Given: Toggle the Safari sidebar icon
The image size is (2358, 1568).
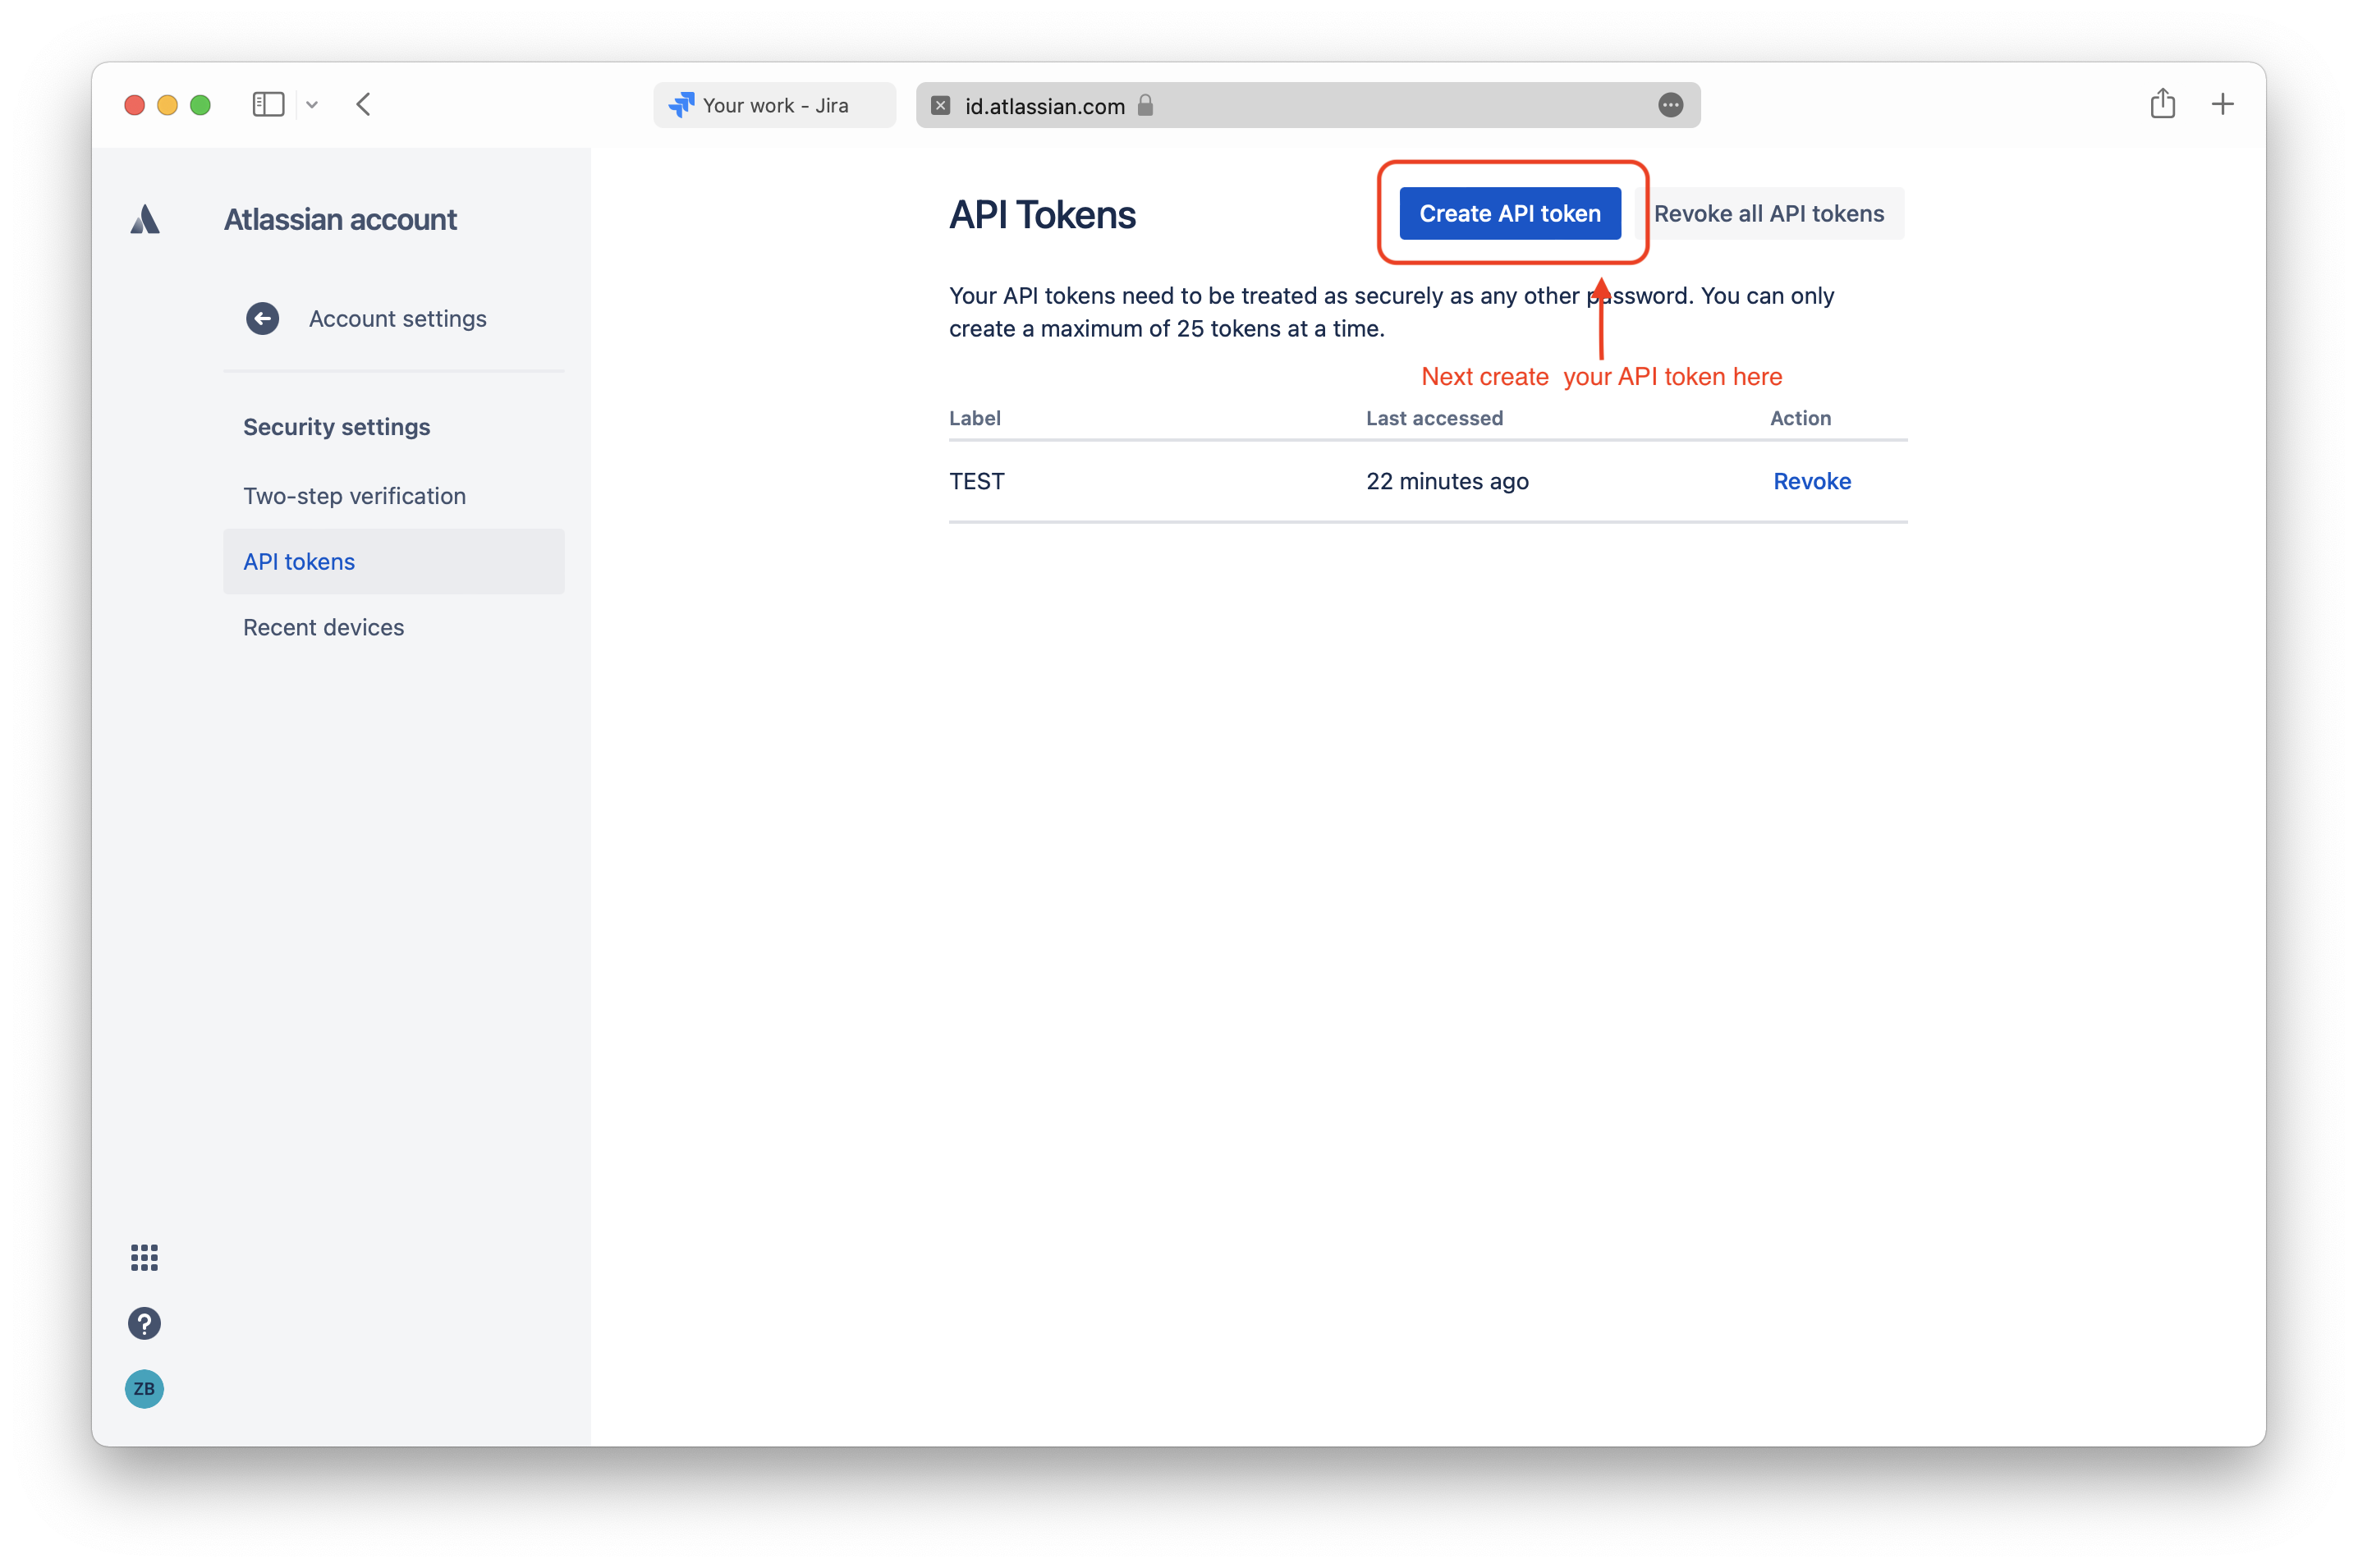Looking at the screenshot, I should point(268,104).
